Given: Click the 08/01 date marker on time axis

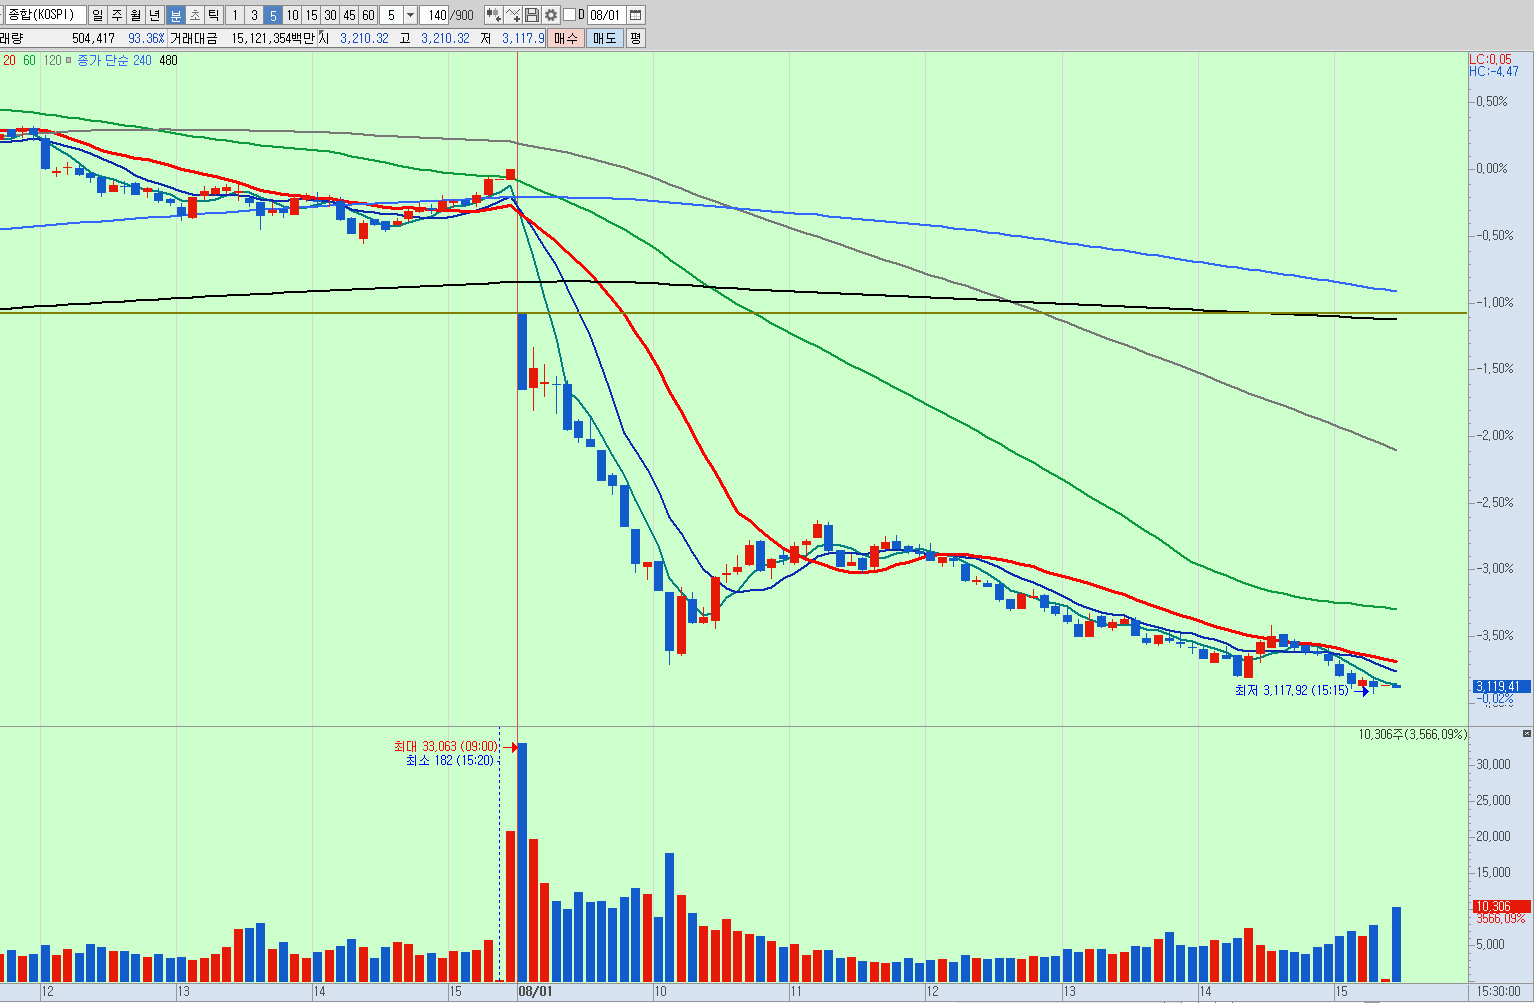Looking at the screenshot, I should (535, 991).
